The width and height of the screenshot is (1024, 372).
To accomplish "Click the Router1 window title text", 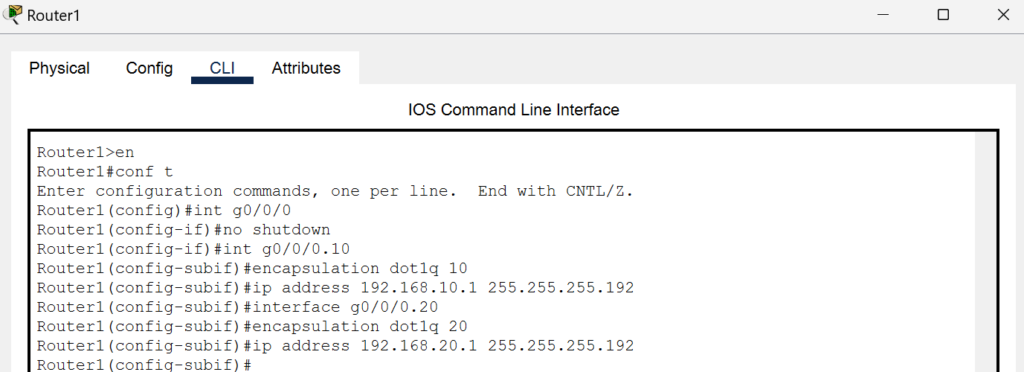I will pos(54,15).
